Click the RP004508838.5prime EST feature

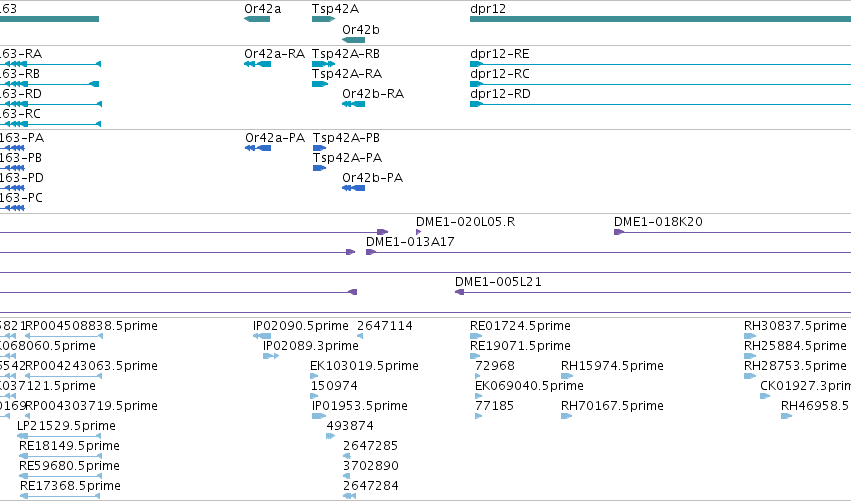[64, 336]
